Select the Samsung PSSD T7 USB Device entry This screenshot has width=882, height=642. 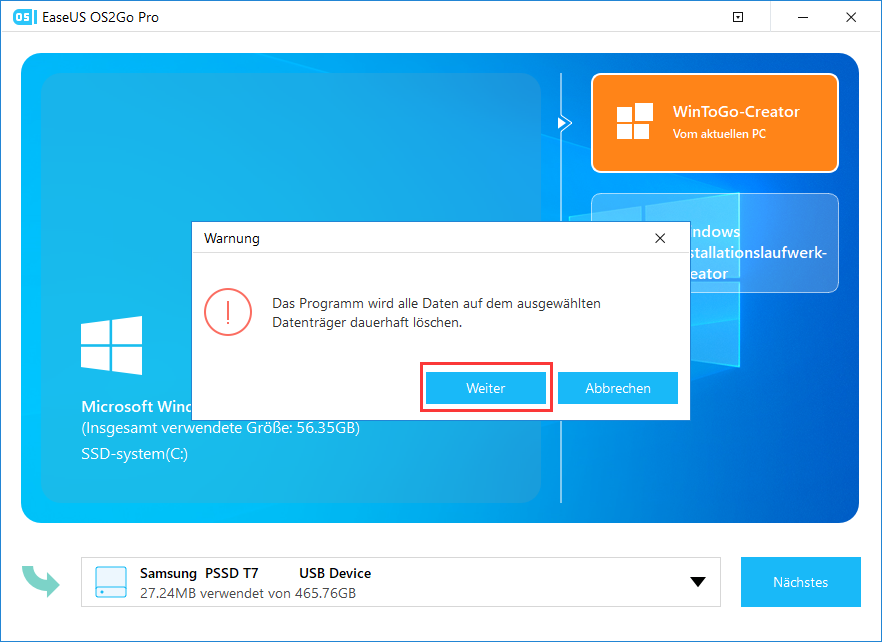pos(400,582)
